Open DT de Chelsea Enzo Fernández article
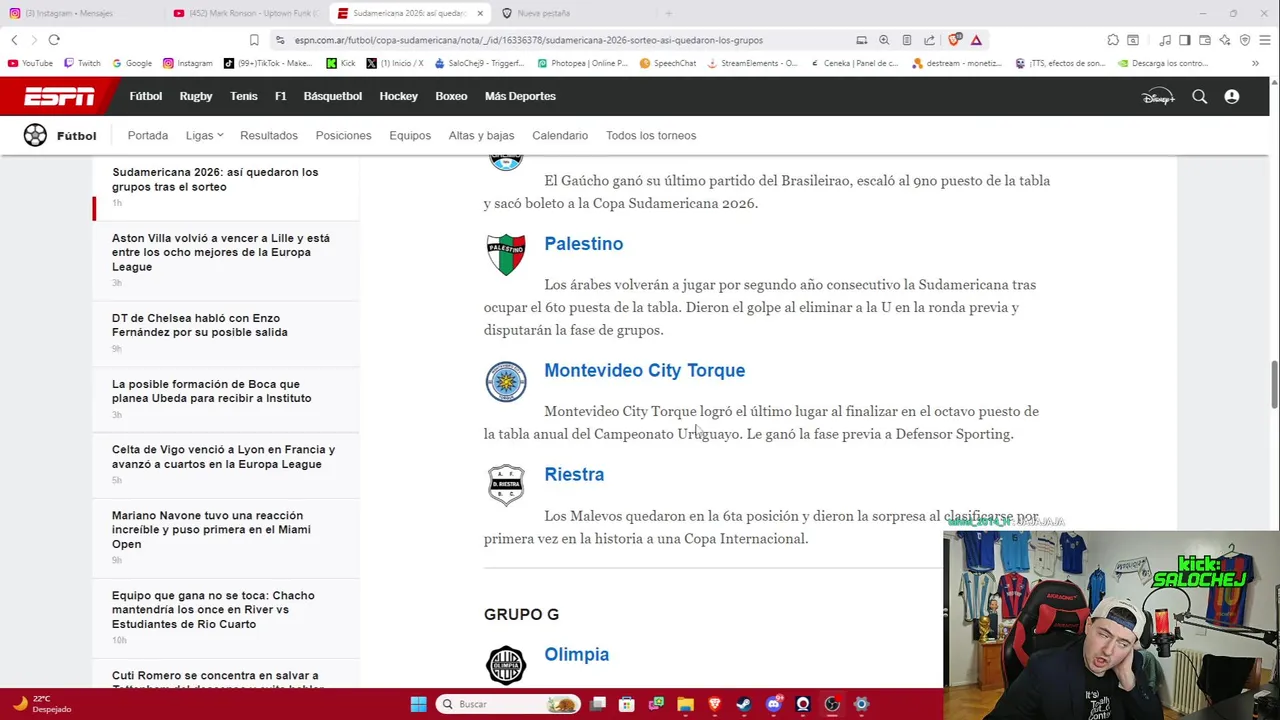Image resolution: width=1280 pixels, height=720 pixels. tap(200, 325)
